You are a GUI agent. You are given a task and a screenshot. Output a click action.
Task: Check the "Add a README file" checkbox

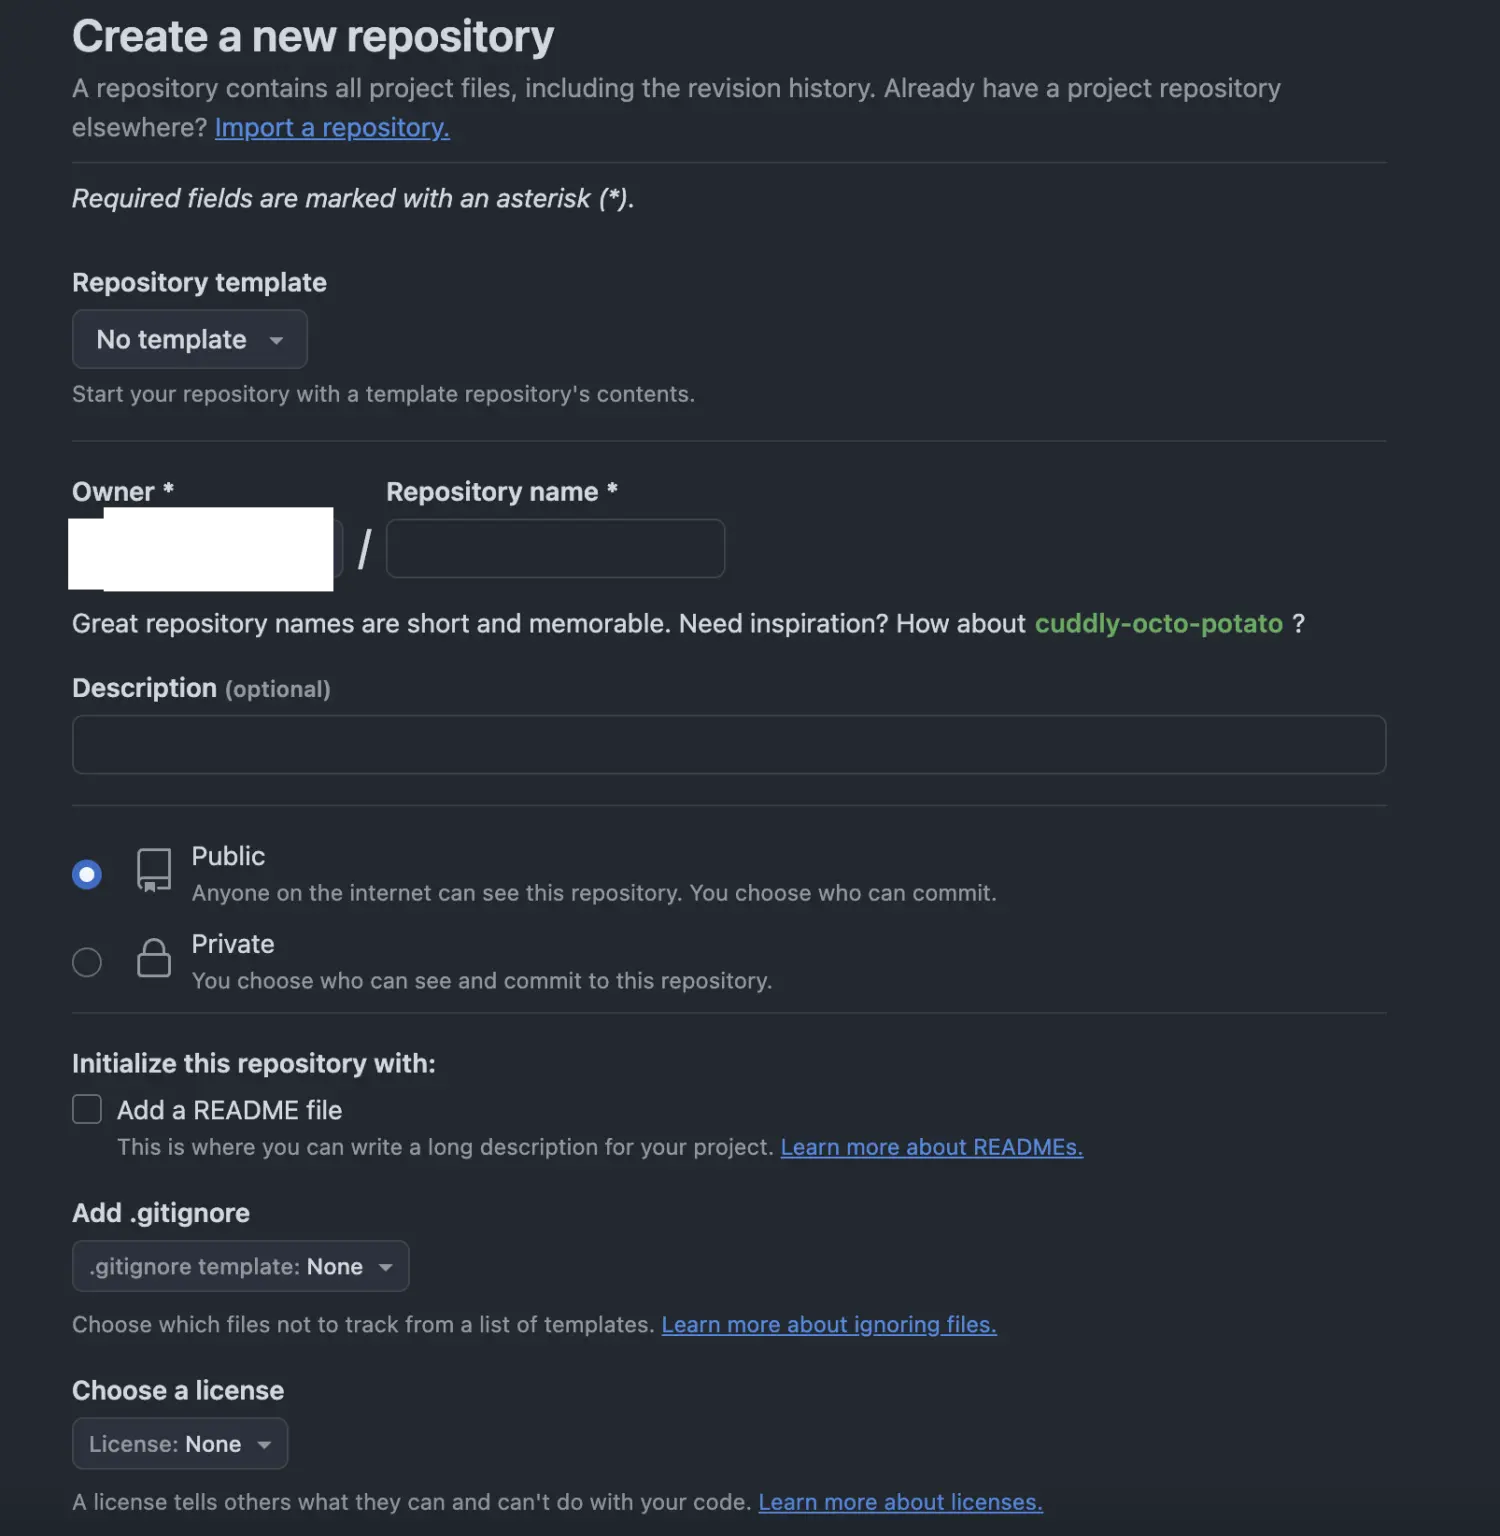click(87, 1108)
